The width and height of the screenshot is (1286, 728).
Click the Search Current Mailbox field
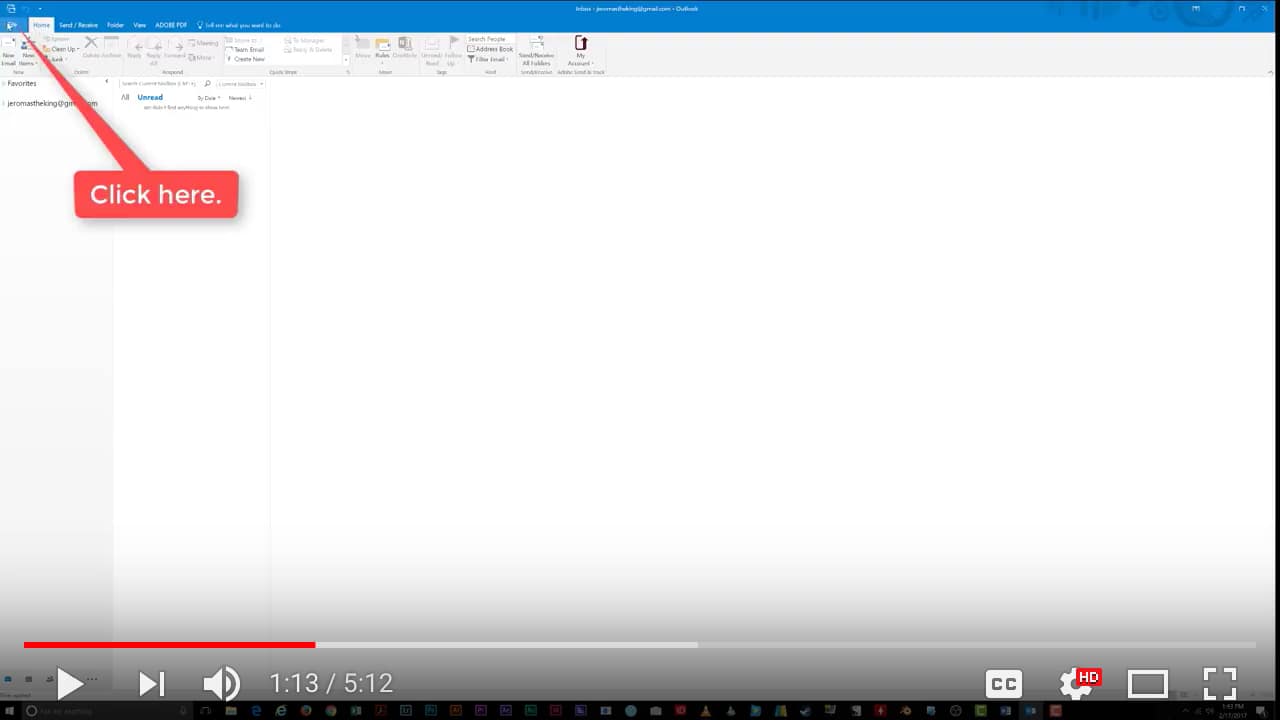click(155, 84)
